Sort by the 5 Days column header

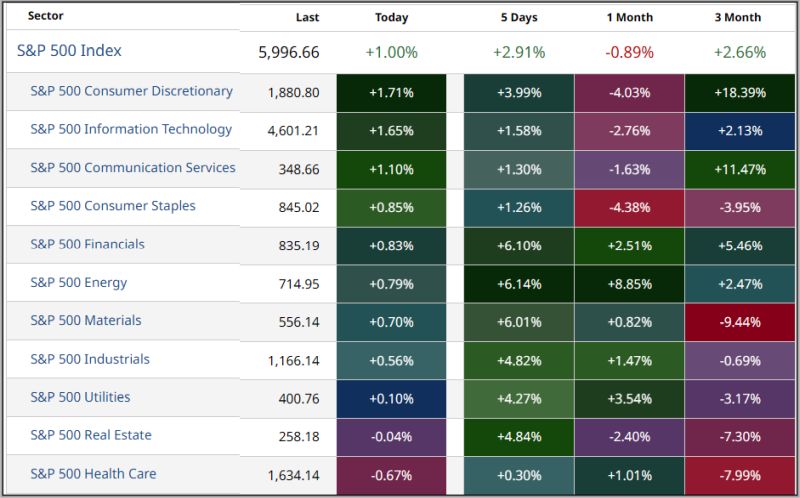point(518,17)
